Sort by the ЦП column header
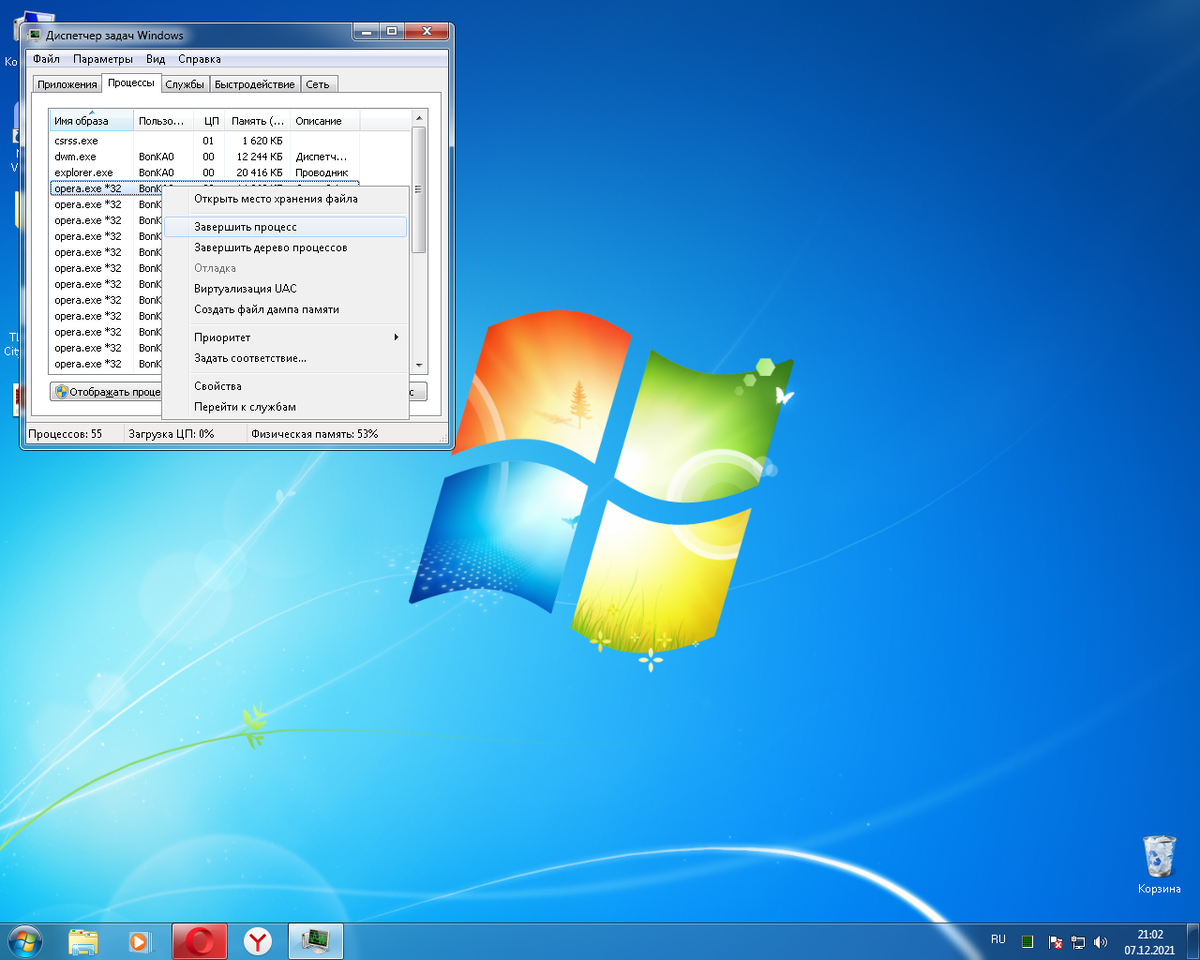 [209, 121]
